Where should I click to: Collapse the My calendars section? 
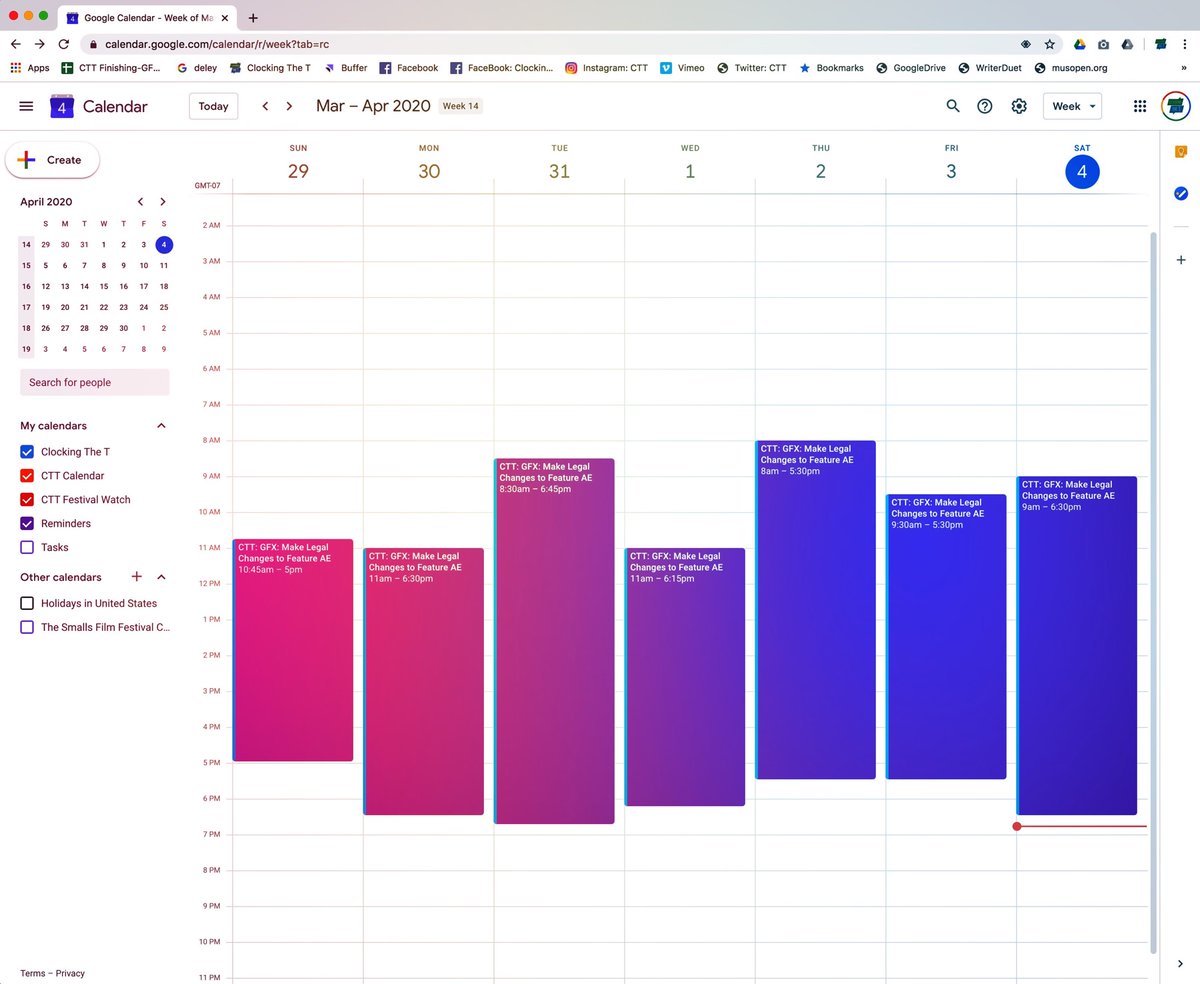click(161, 426)
